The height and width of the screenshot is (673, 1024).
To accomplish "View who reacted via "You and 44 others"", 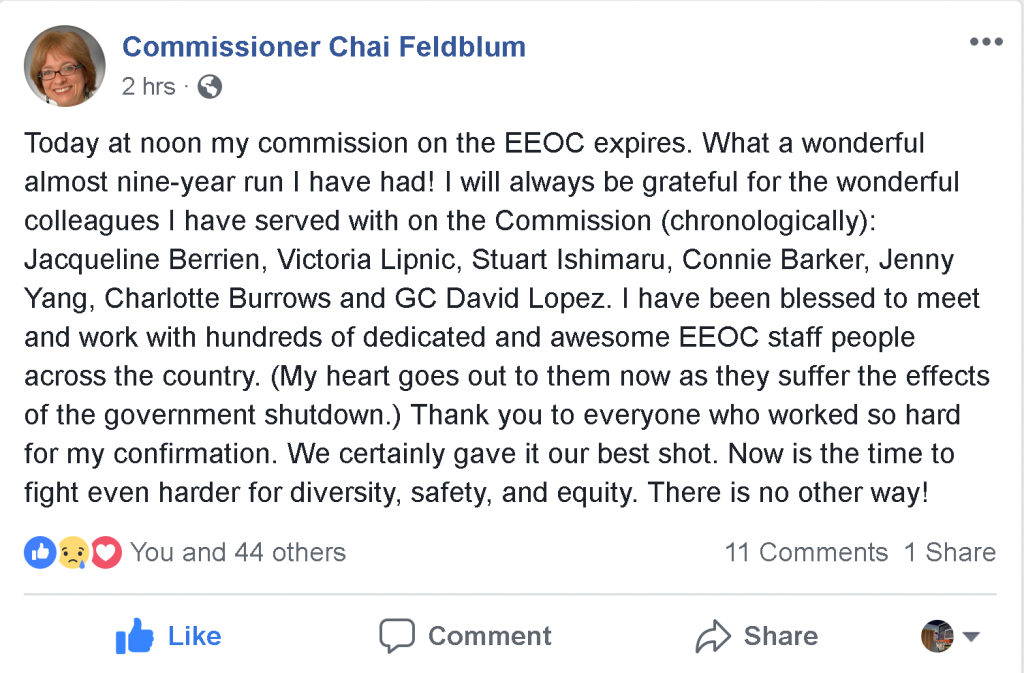I will (238, 552).
